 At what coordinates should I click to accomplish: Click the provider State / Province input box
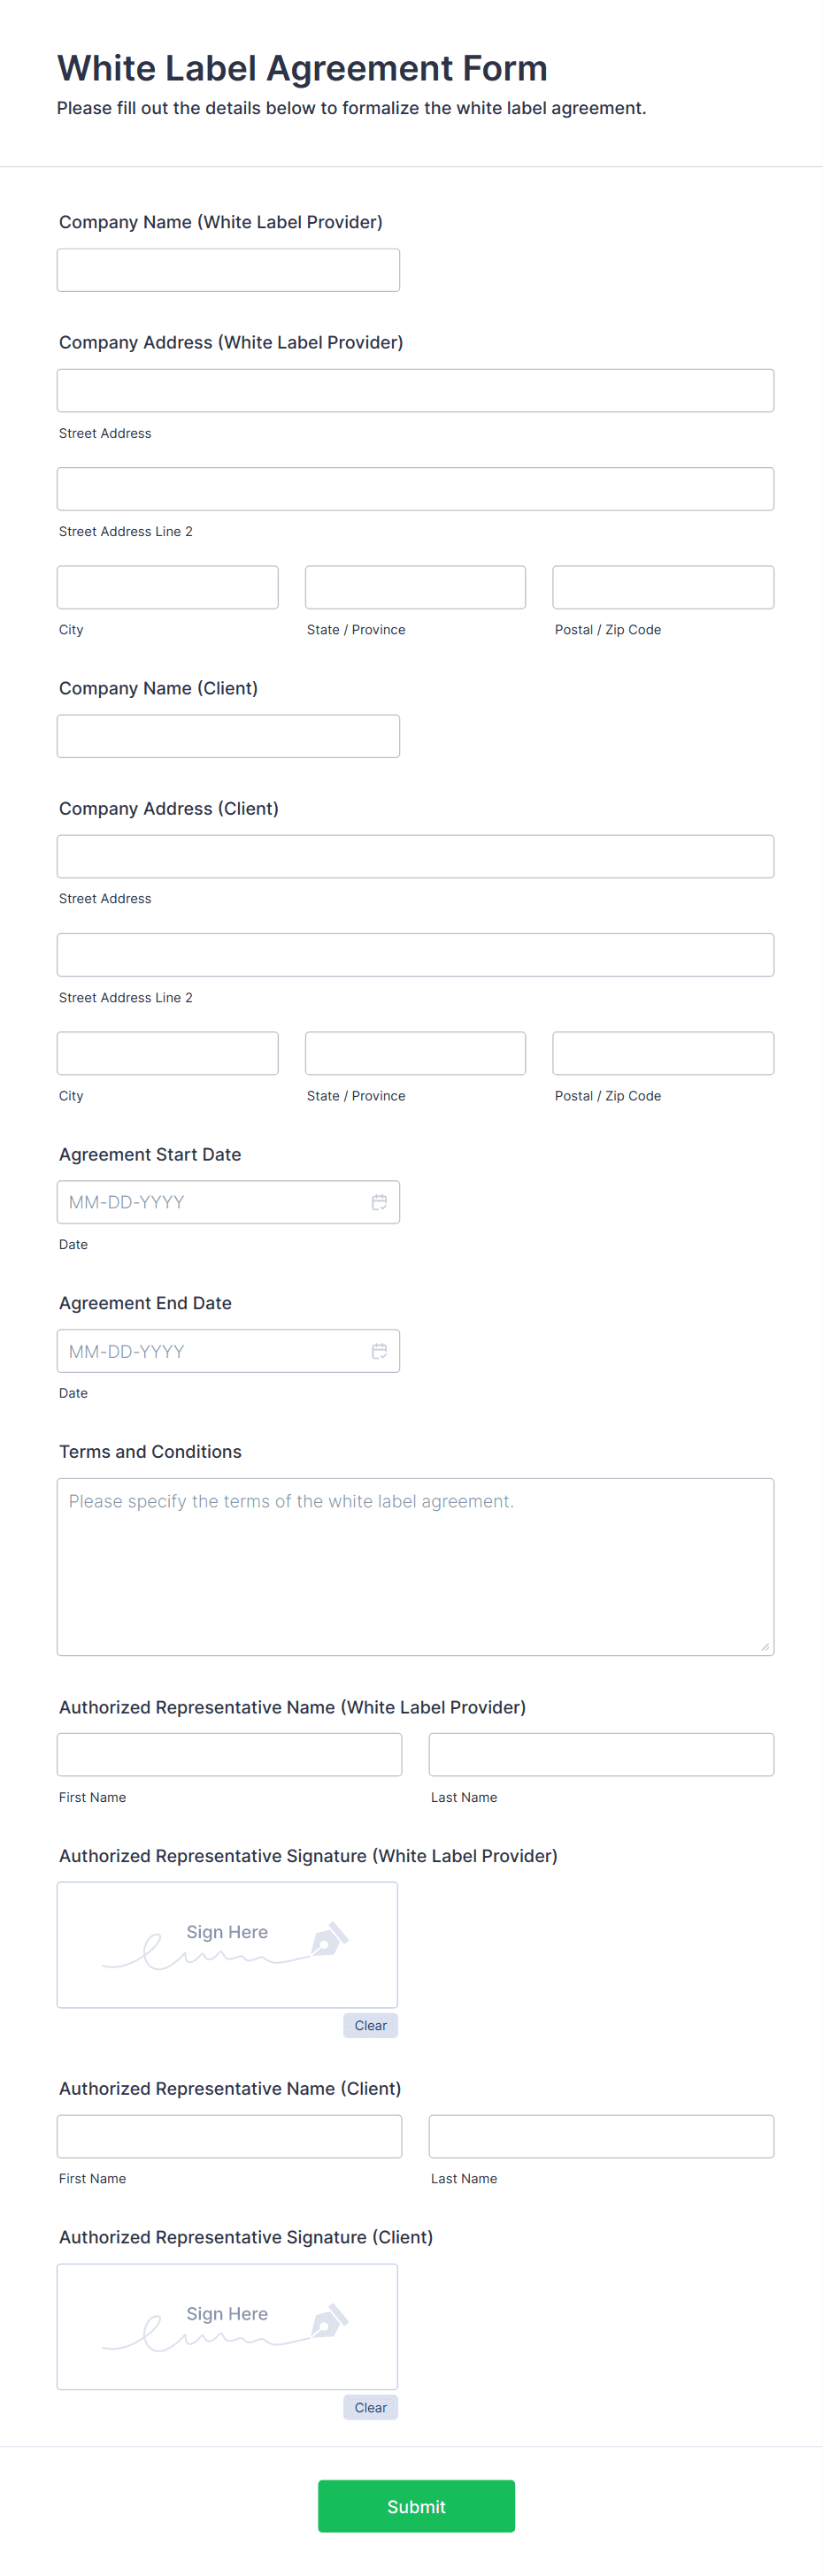pyautogui.click(x=414, y=587)
